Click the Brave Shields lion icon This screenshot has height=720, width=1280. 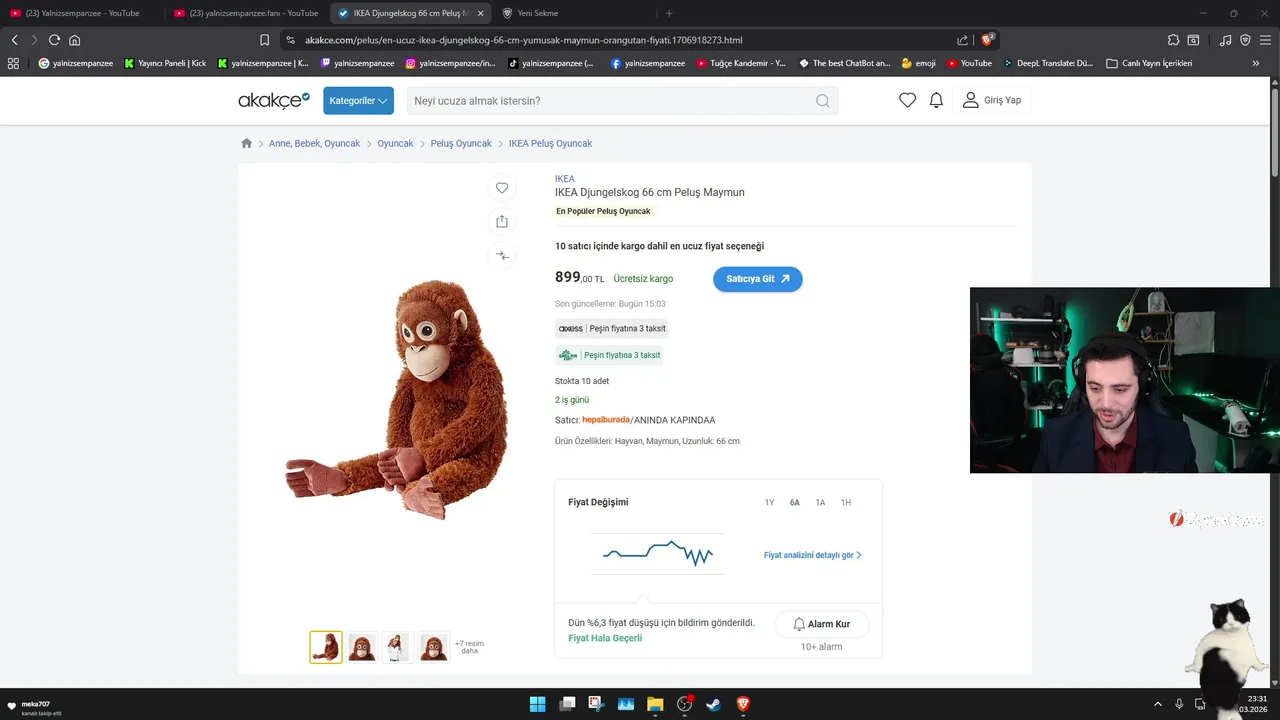(987, 40)
